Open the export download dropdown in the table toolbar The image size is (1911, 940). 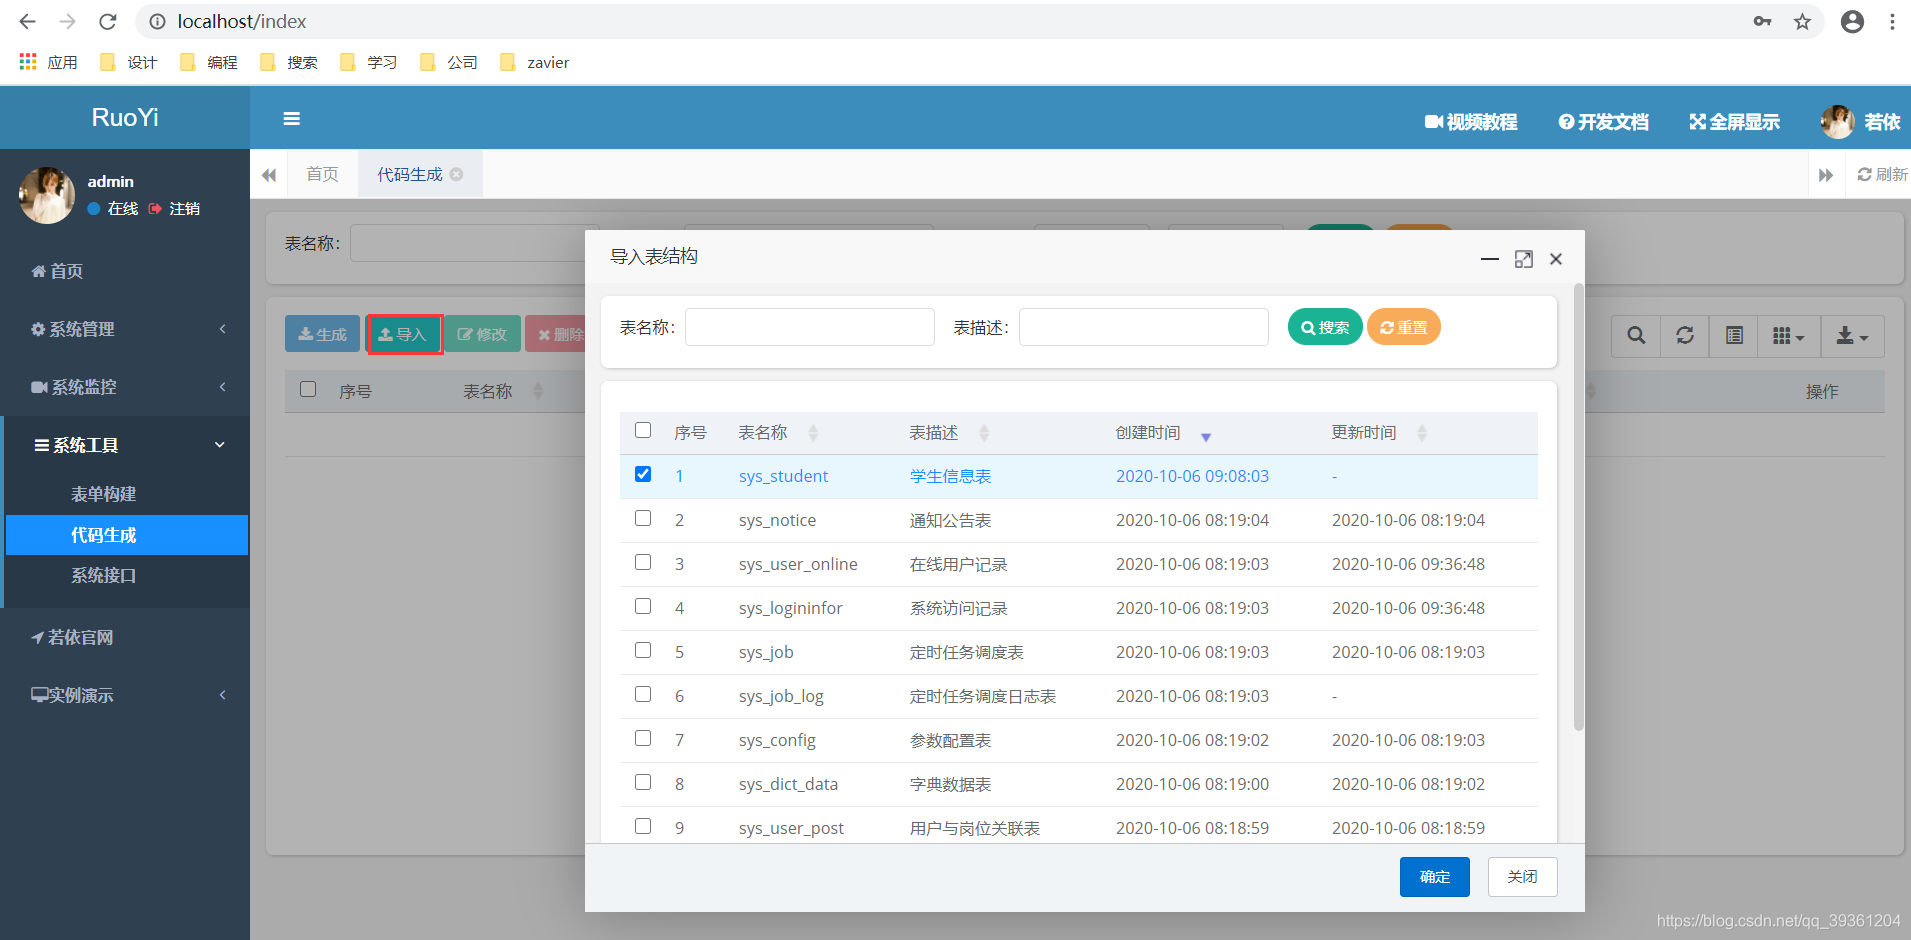(1852, 336)
